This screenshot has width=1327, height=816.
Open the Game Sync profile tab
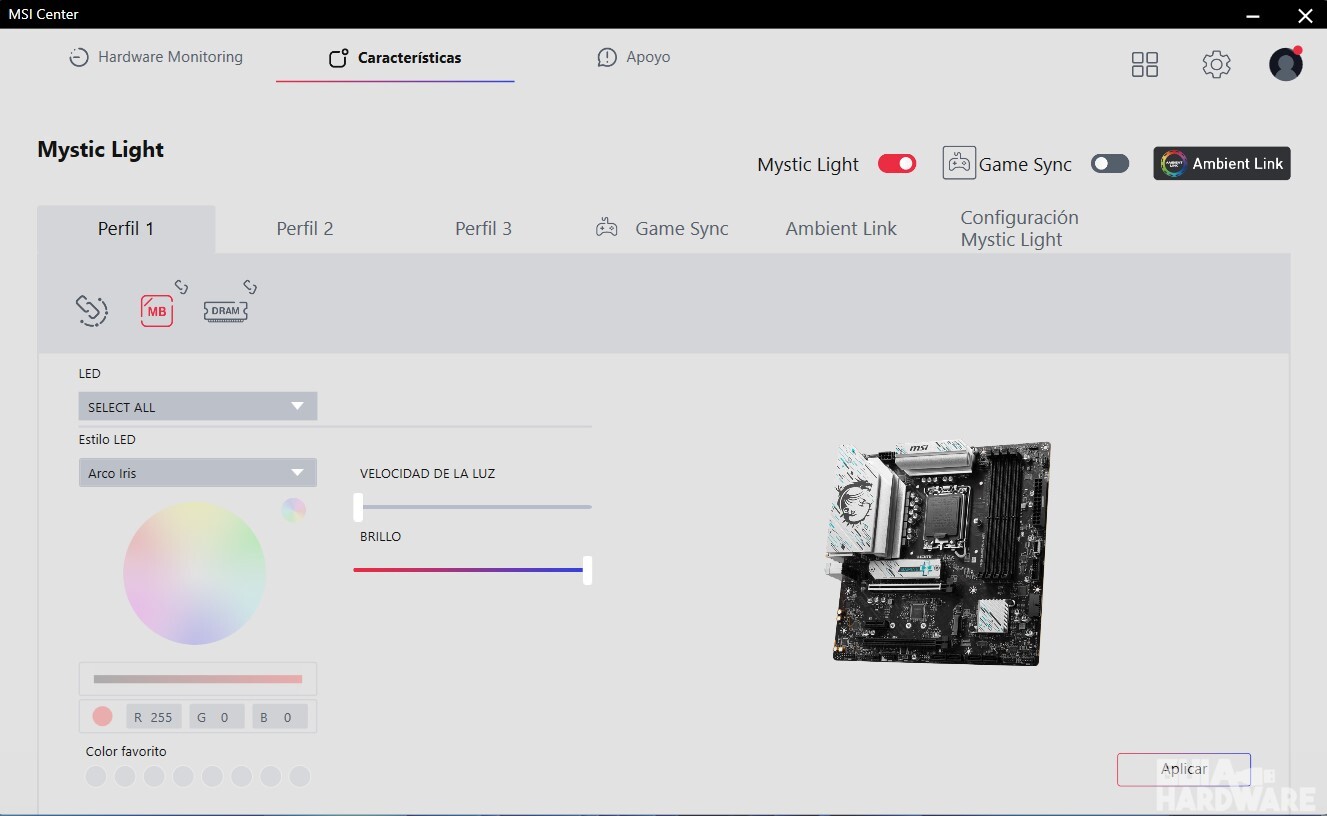pyautogui.click(x=662, y=229)
